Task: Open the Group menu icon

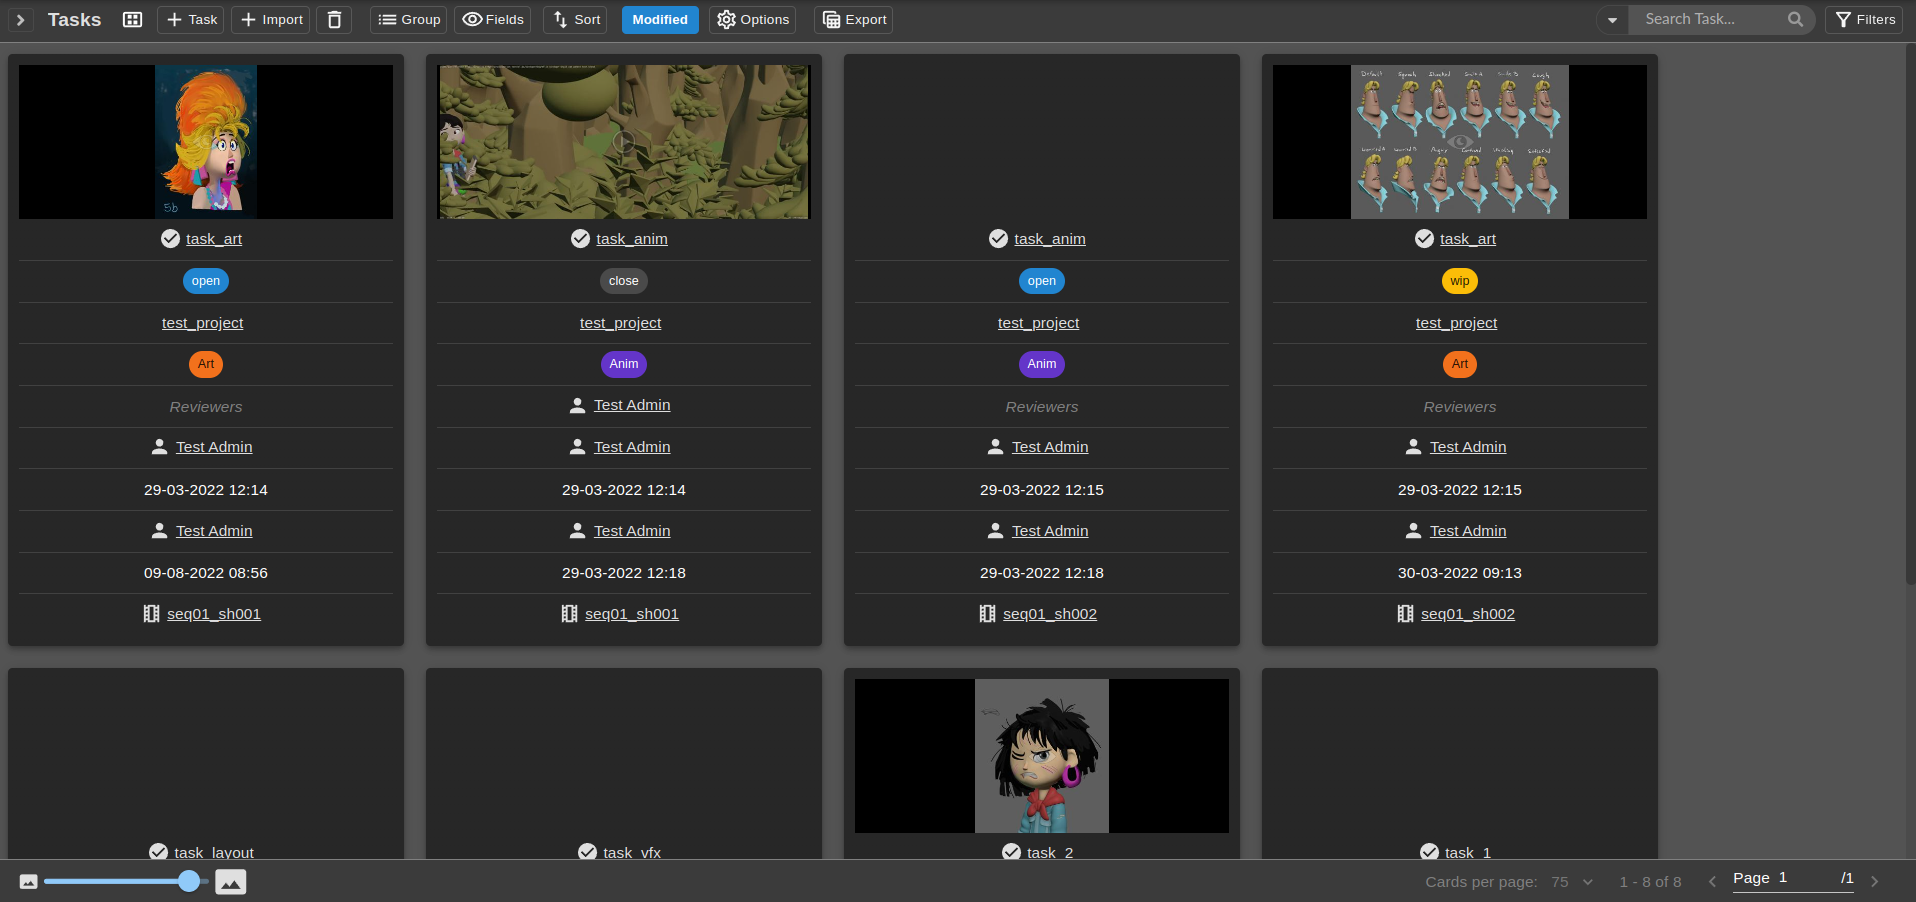Action: (x=387, y=19)
